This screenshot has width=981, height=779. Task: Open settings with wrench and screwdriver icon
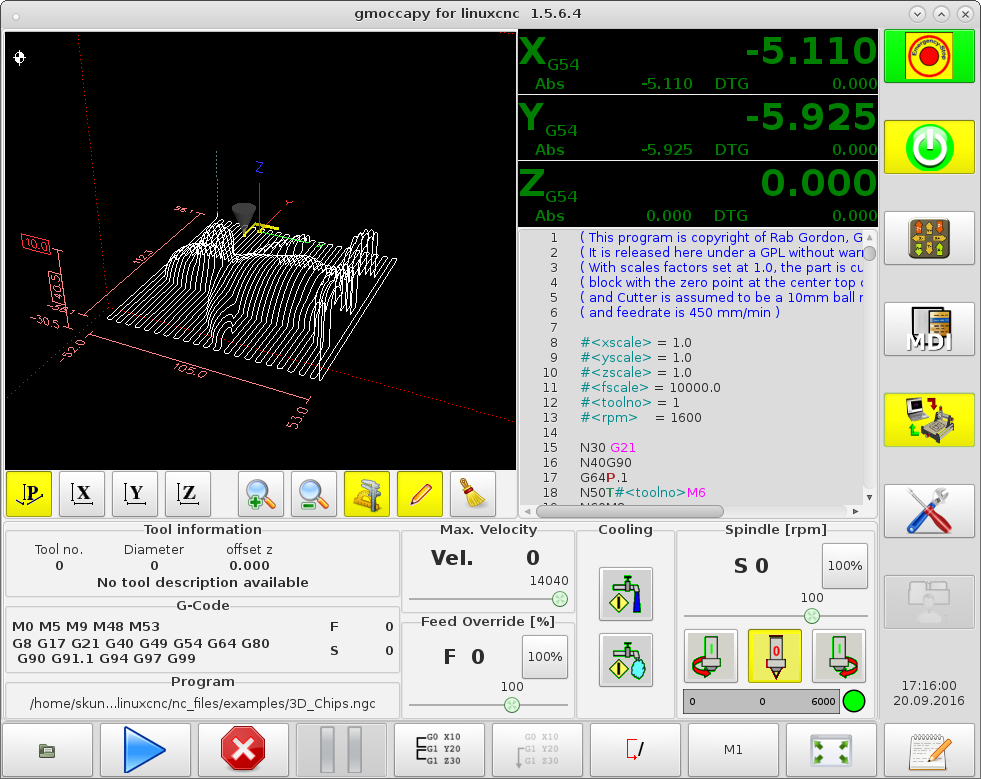click(929, 511)
